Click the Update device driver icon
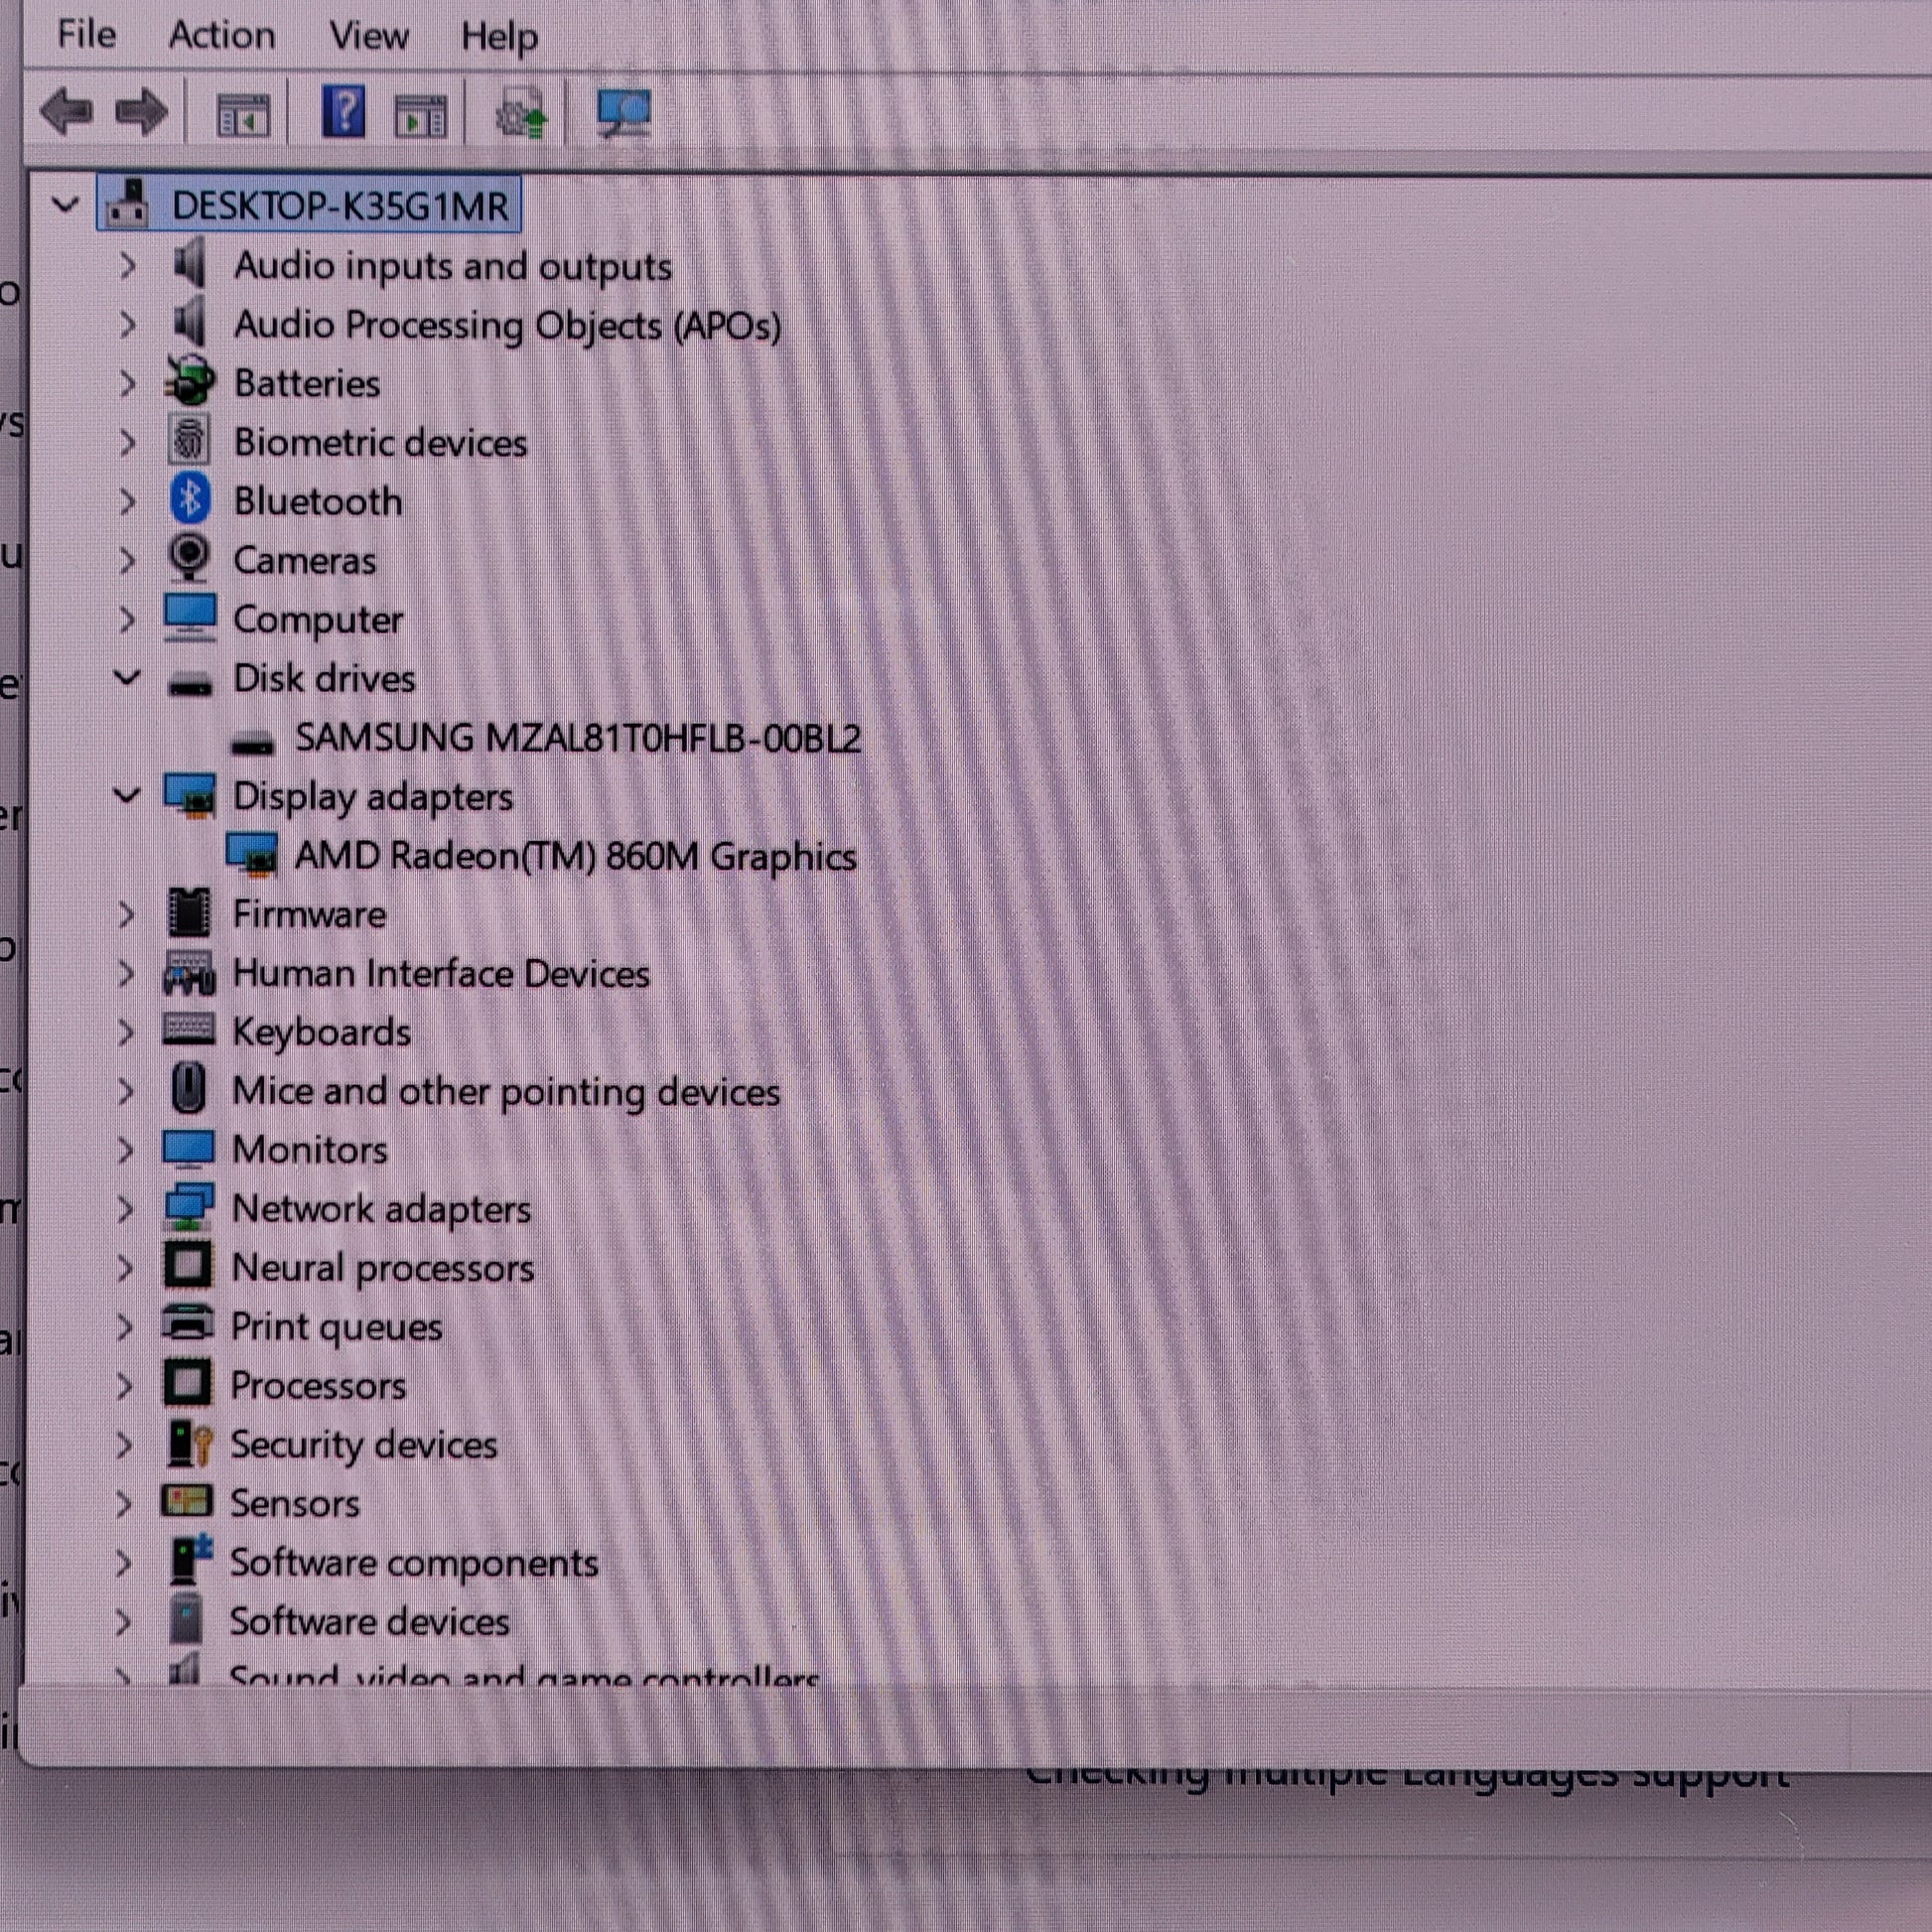This screenshot has width=1932, height=1932. 521,113
